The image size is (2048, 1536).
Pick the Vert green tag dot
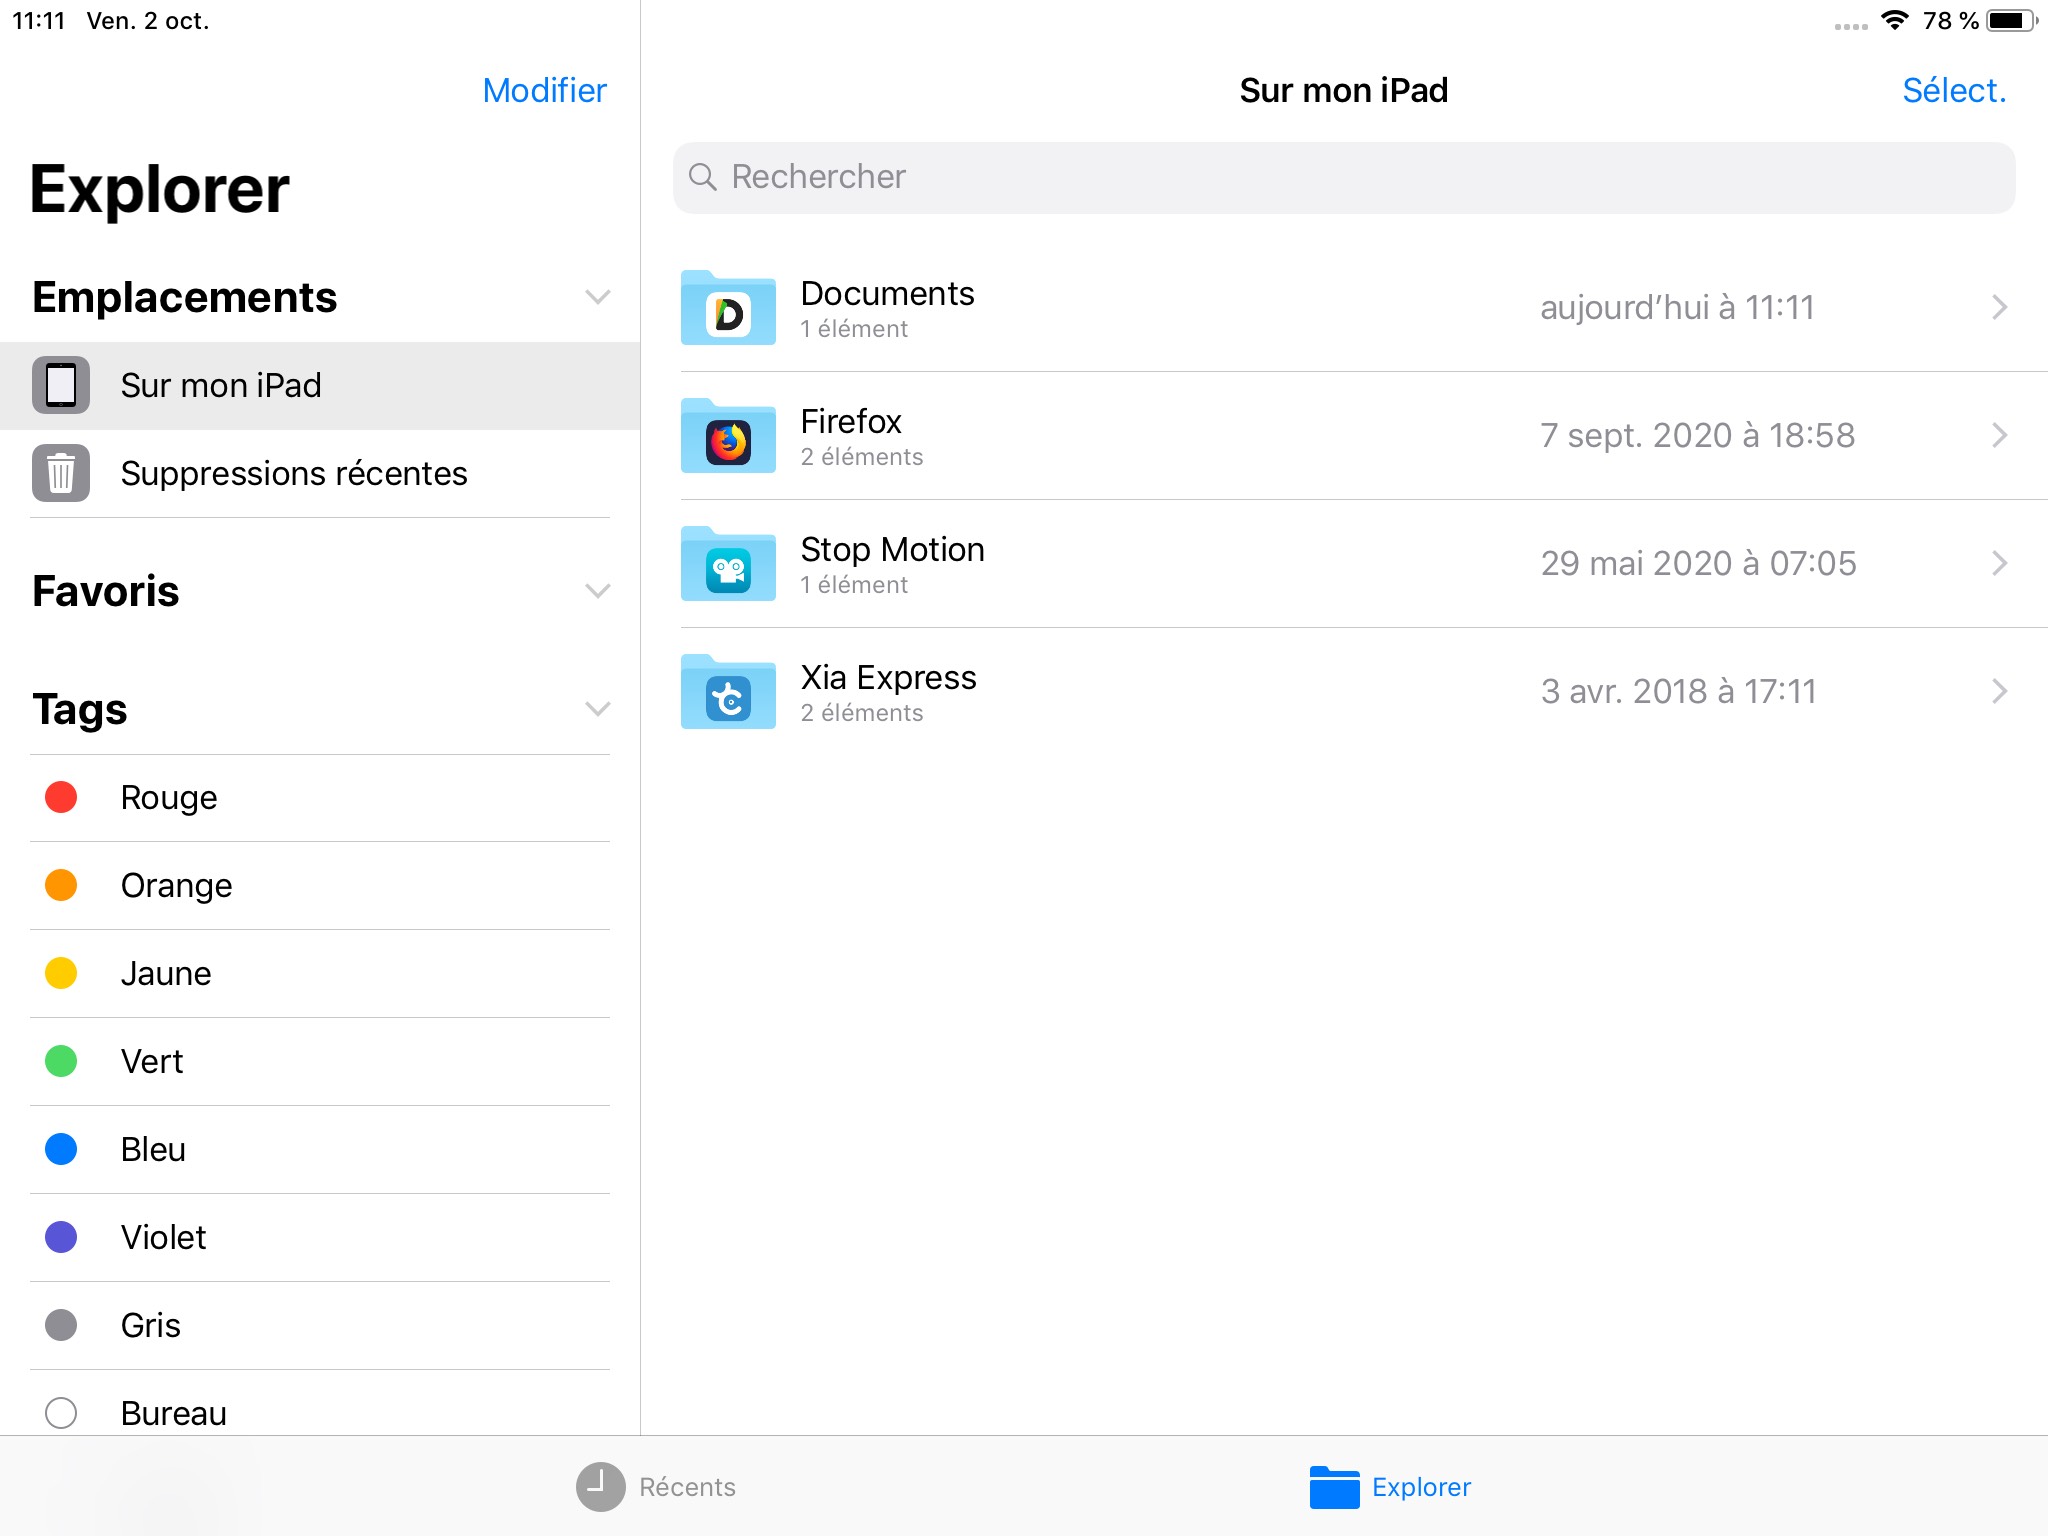[x=61, y=1061]
